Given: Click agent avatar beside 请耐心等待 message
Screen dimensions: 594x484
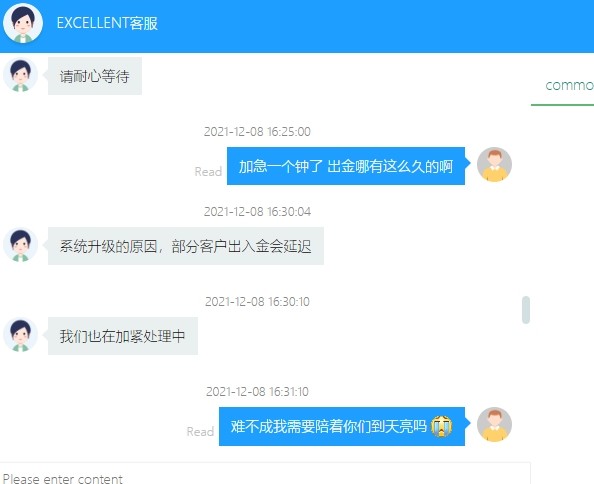Looking at the screenshot, I should (20, 75).
